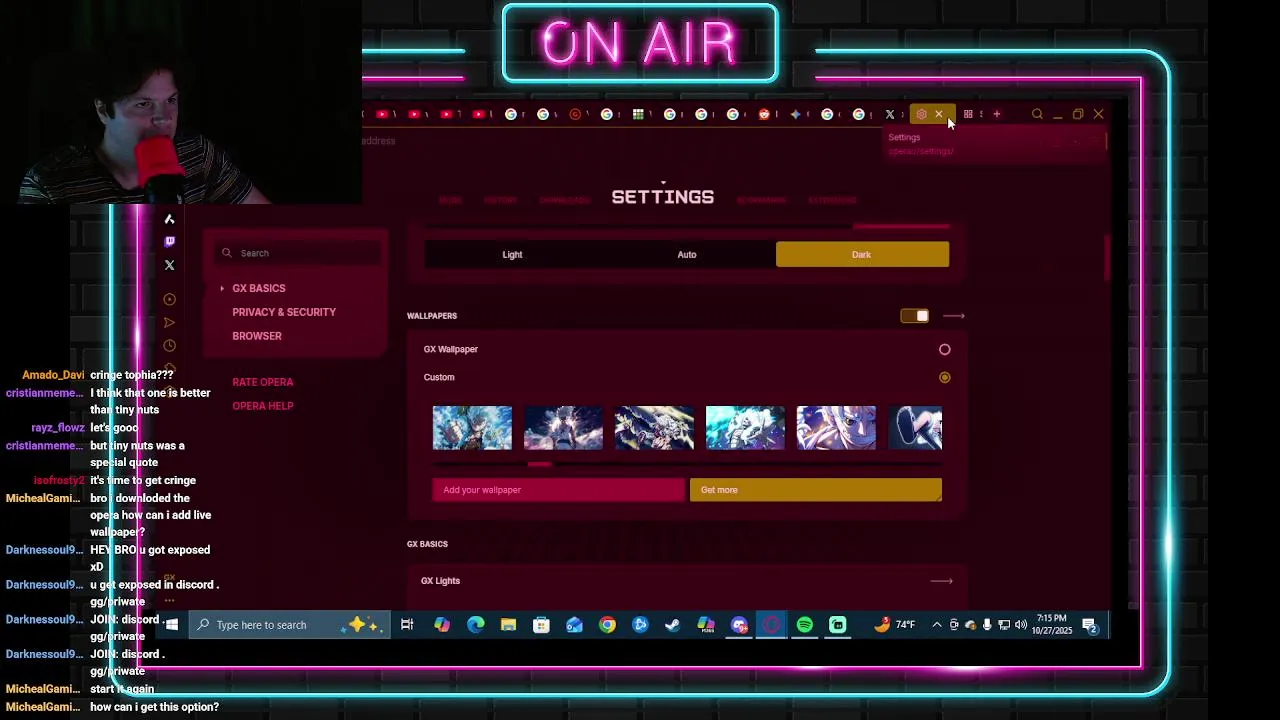This screenshot has width=1280, height=720.
Task: Click the Opera GX taskbar icon
Action: (x=772, y=625)
